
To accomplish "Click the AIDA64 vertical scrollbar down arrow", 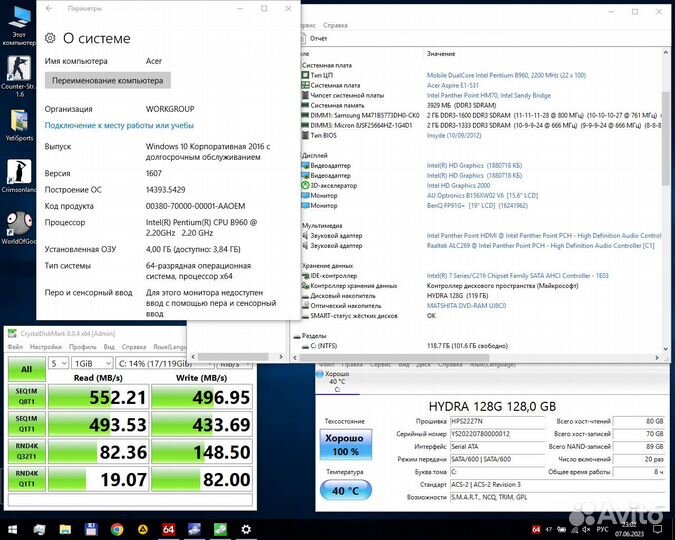I will [x=666, y=349].
